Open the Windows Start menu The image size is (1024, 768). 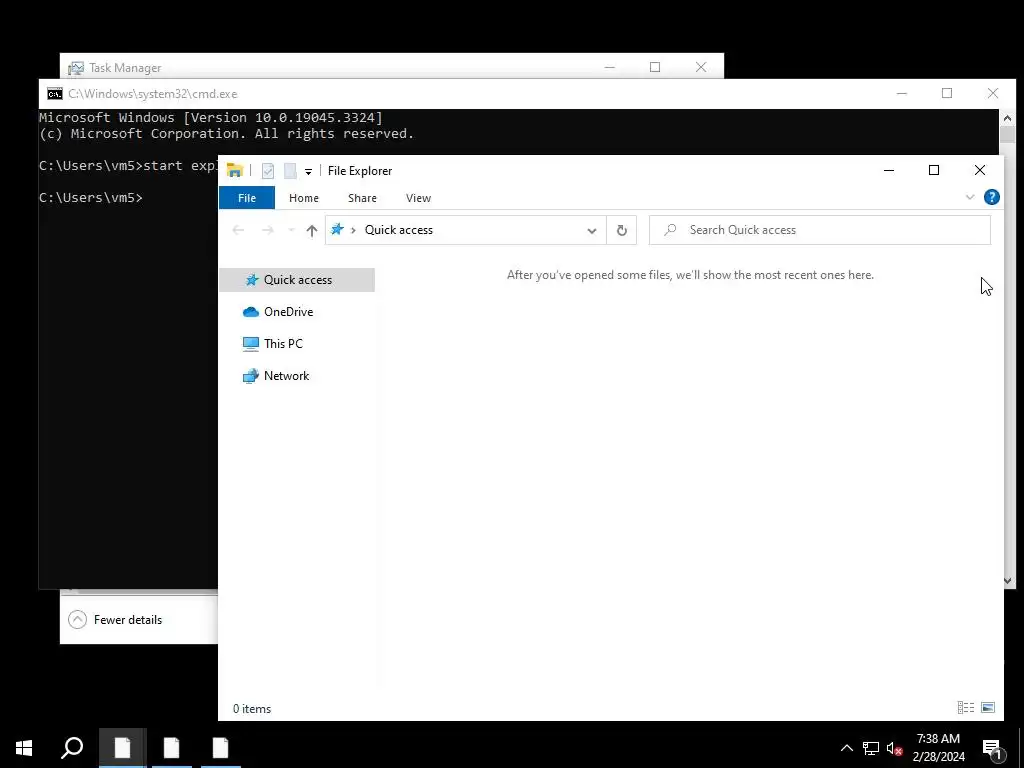click(24, 747)
